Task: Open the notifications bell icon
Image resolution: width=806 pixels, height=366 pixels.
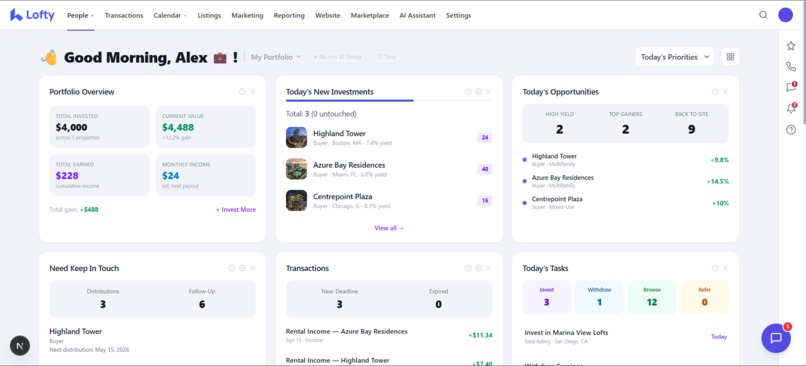Action: pos(791,108)
